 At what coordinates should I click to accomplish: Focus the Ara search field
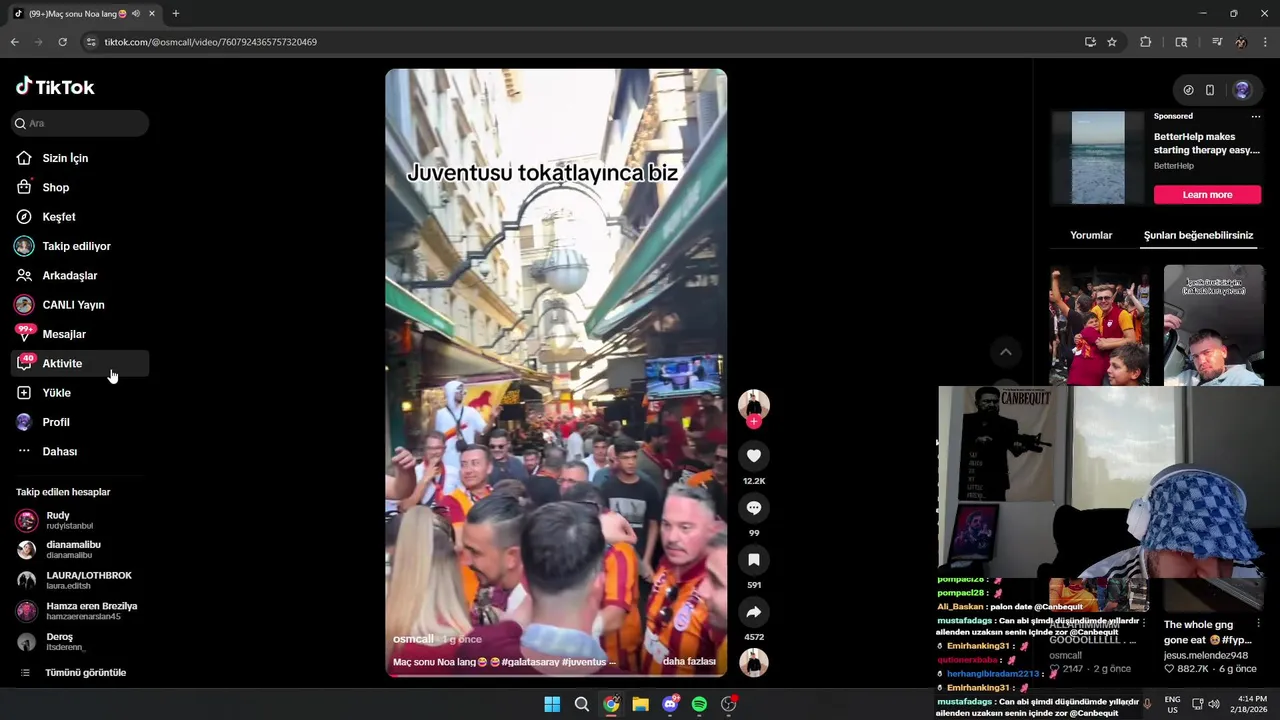(x=80, y=123)
